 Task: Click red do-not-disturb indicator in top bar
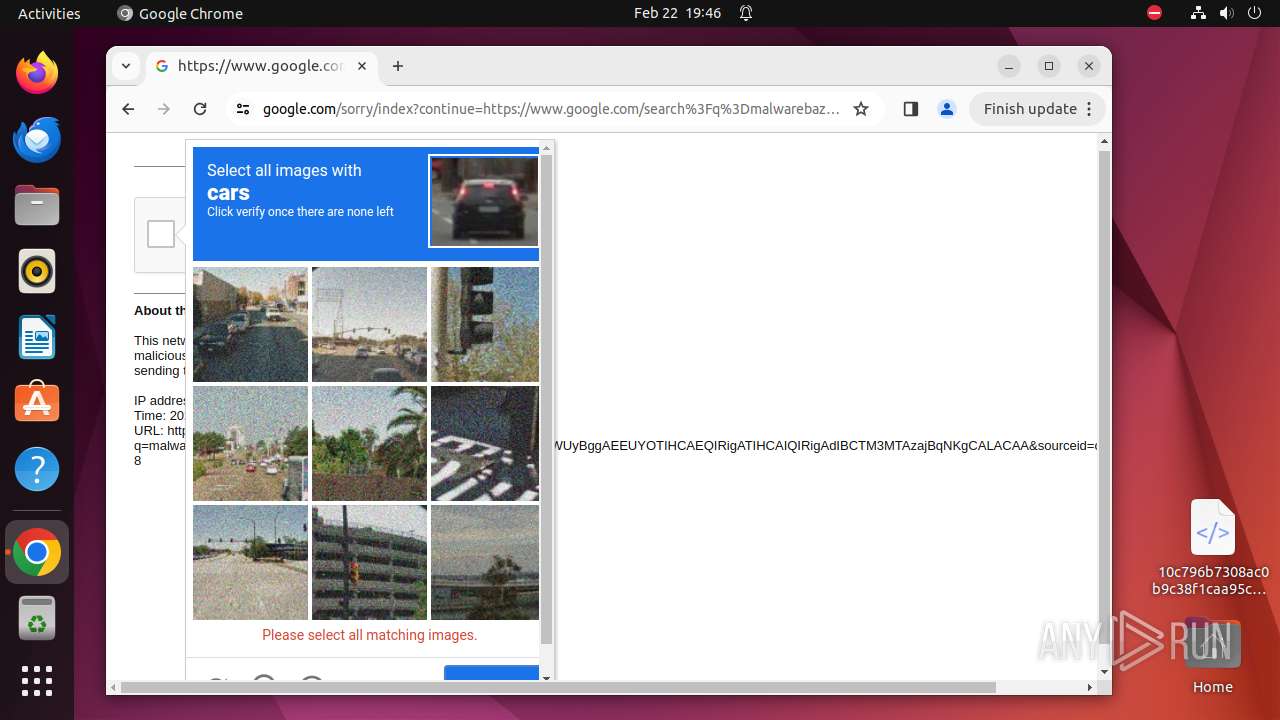point(1154,13)
